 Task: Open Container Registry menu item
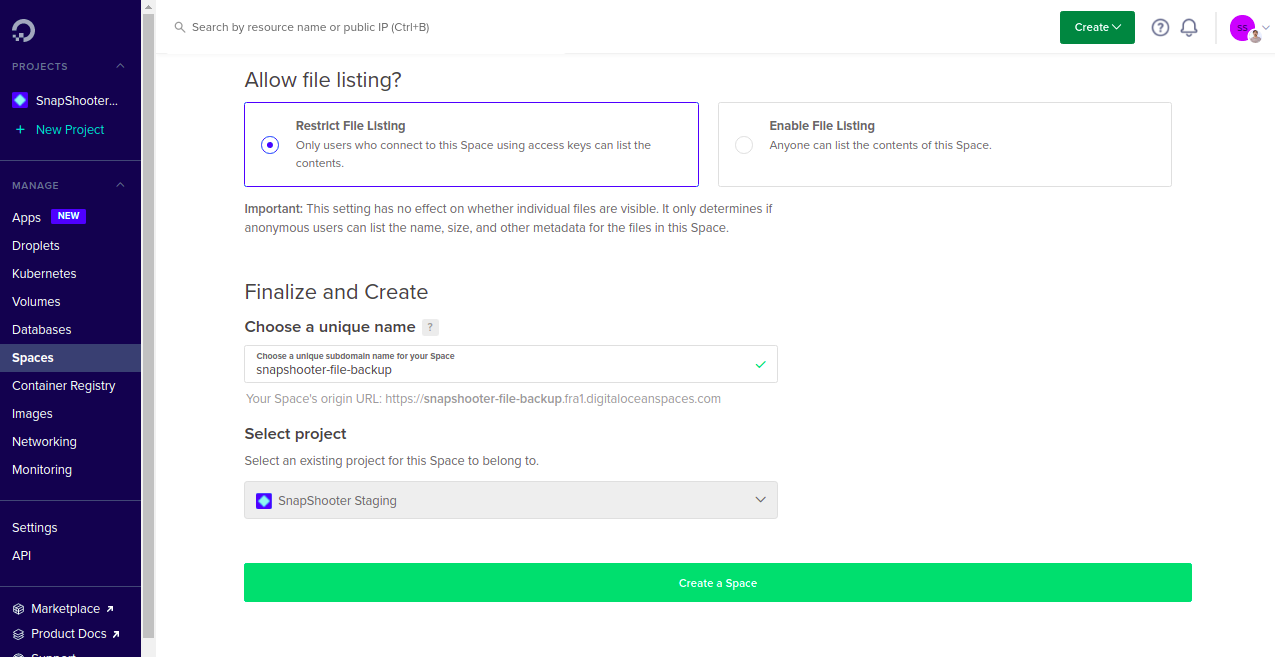pos(64,386)
